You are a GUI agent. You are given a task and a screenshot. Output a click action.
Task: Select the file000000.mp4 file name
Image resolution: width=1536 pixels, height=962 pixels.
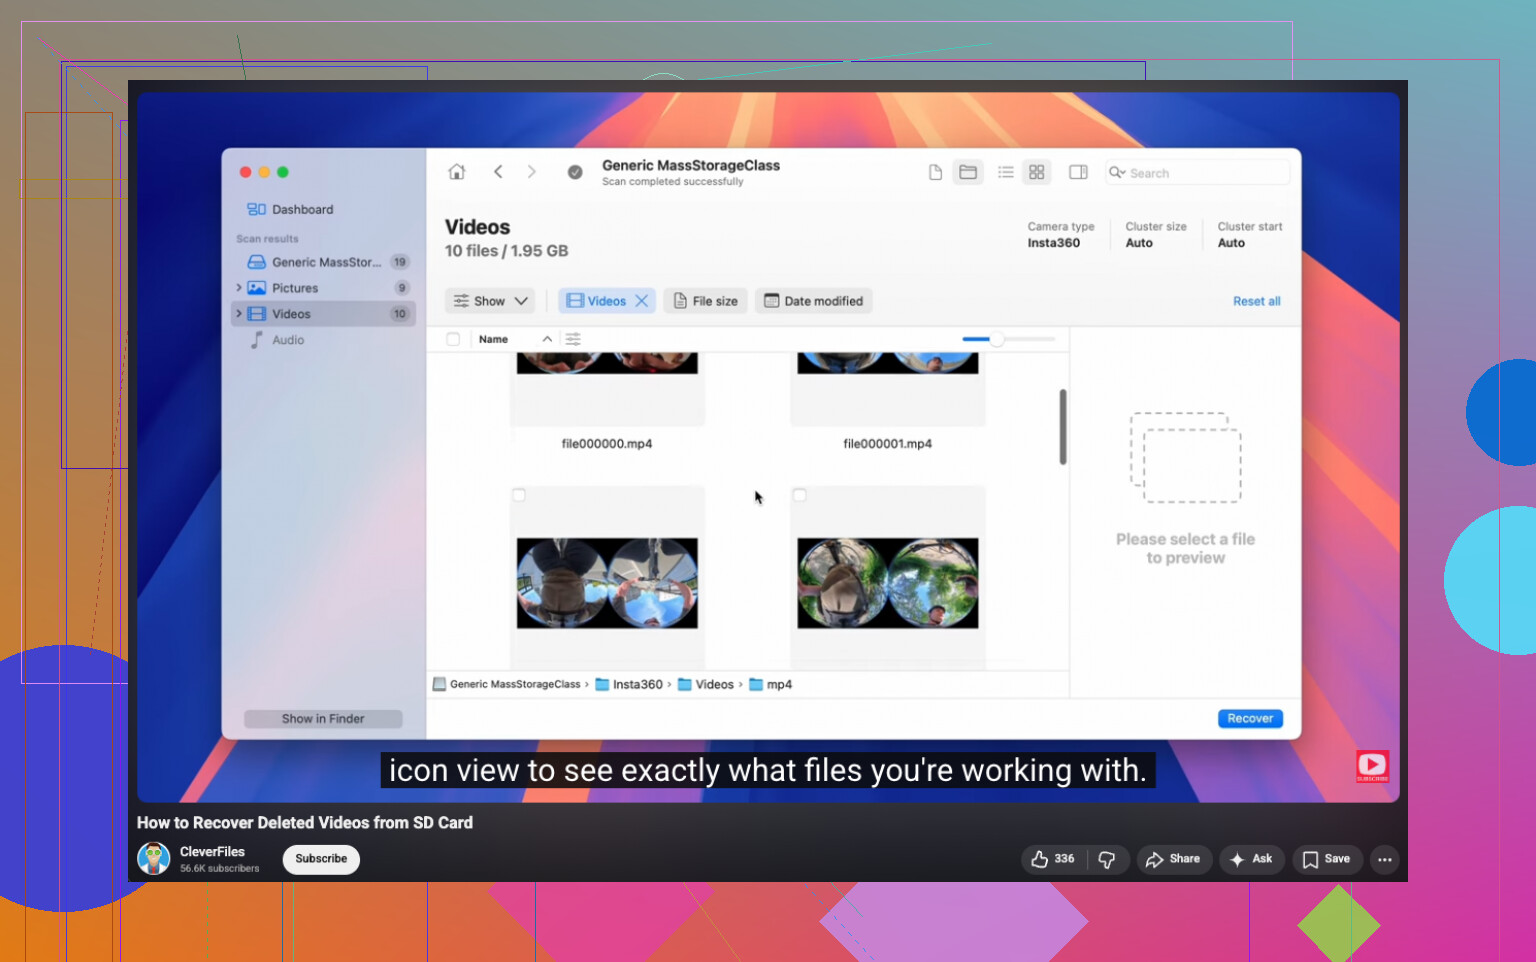click(607, 444)
